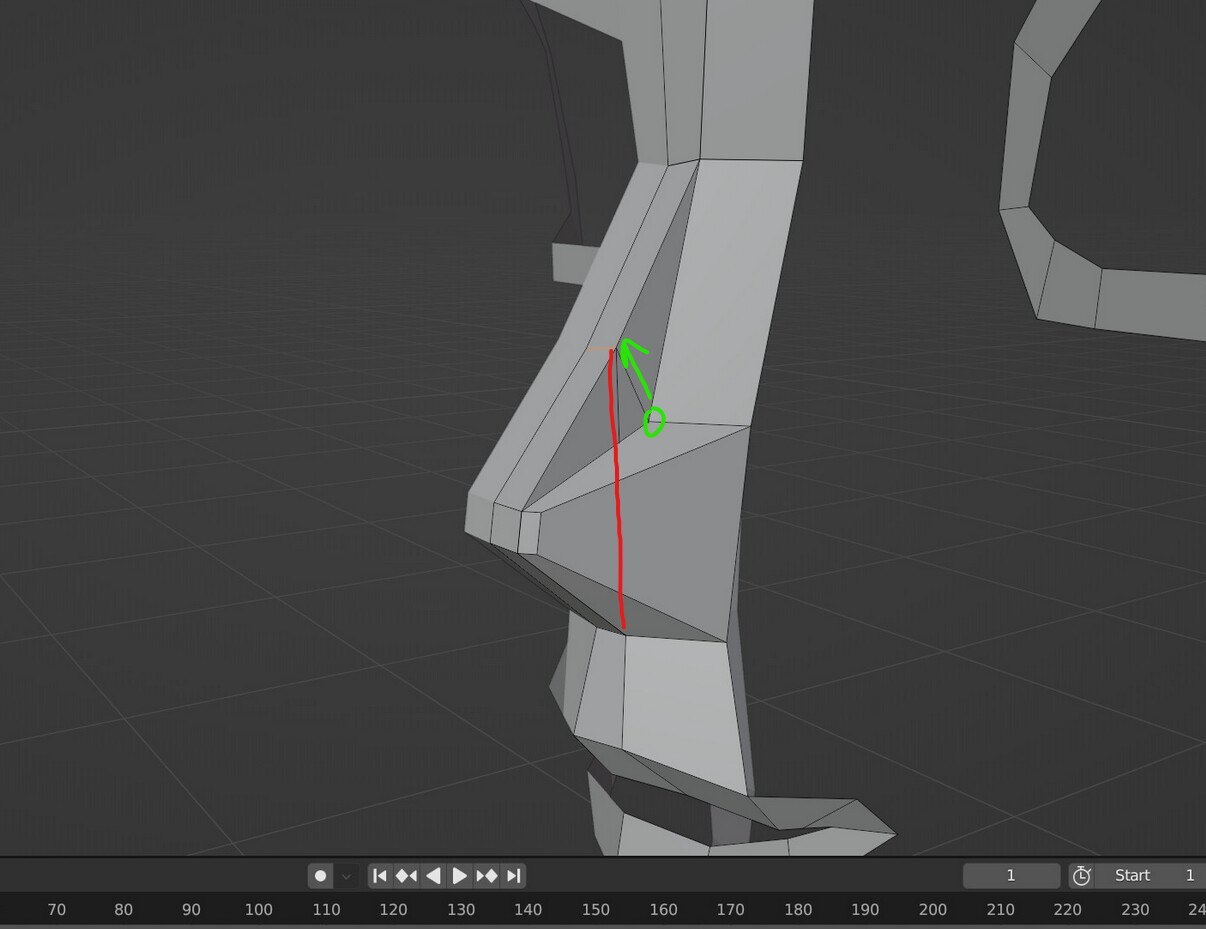Click frame 230 on the timeline ruler
The height and width of the screenshot is (929, 1206).
[x=1136, y=910]
